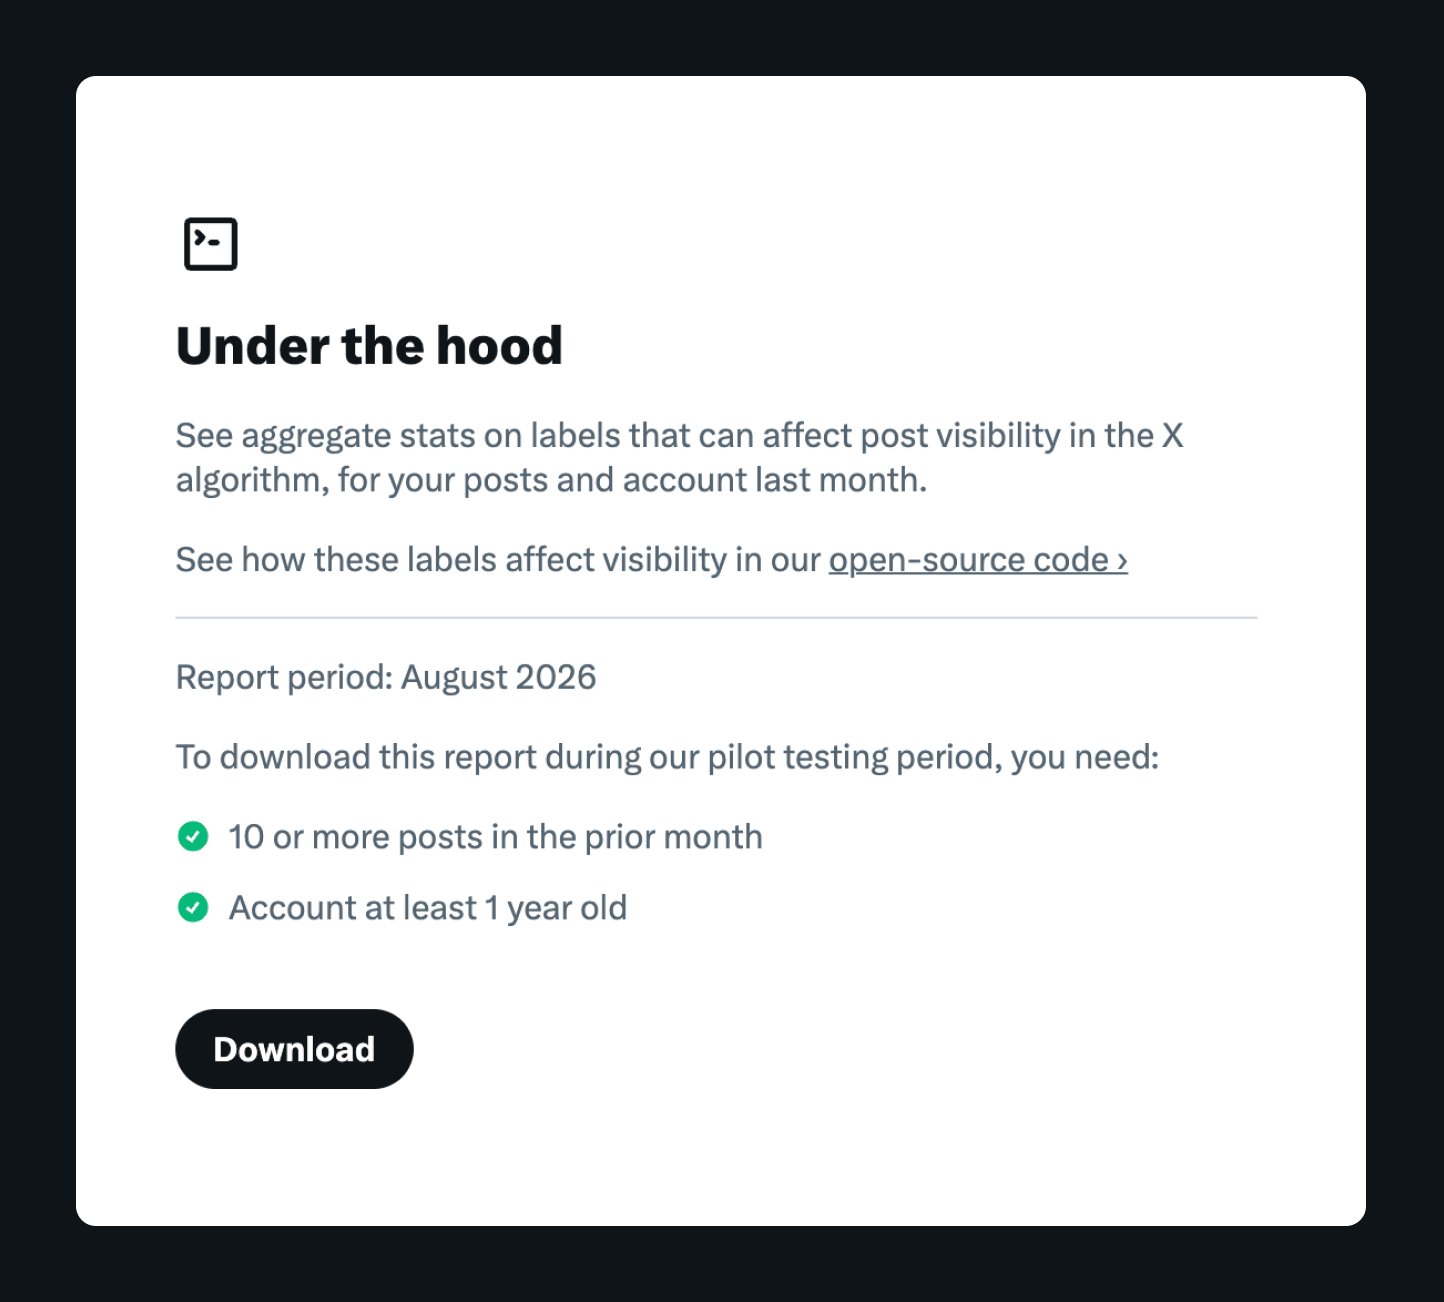The image size is (1444, 1302).
Task: Click the chevron arrow after open-source code
Action: 1122,560
